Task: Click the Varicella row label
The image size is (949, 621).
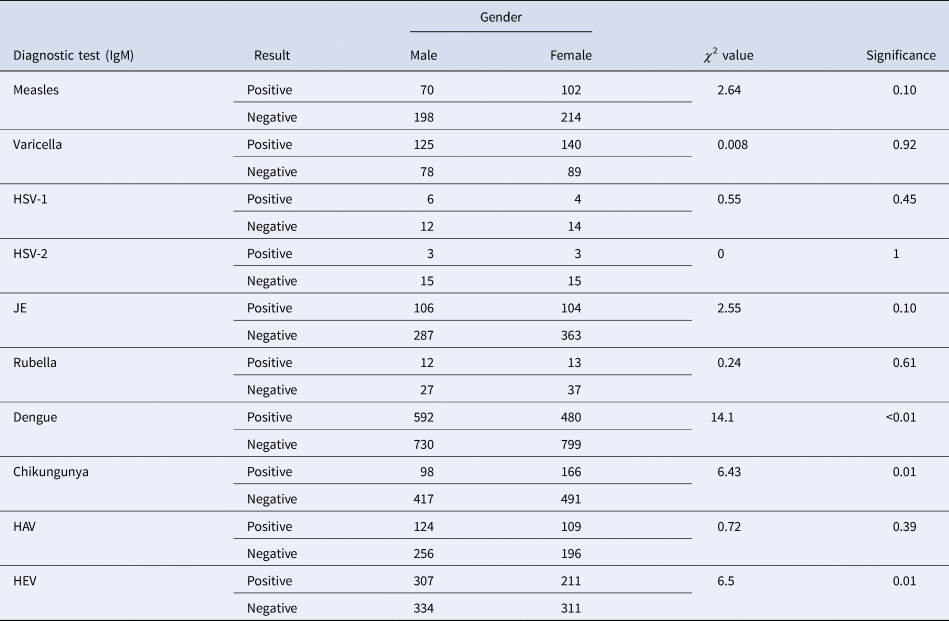Action: 38,144
